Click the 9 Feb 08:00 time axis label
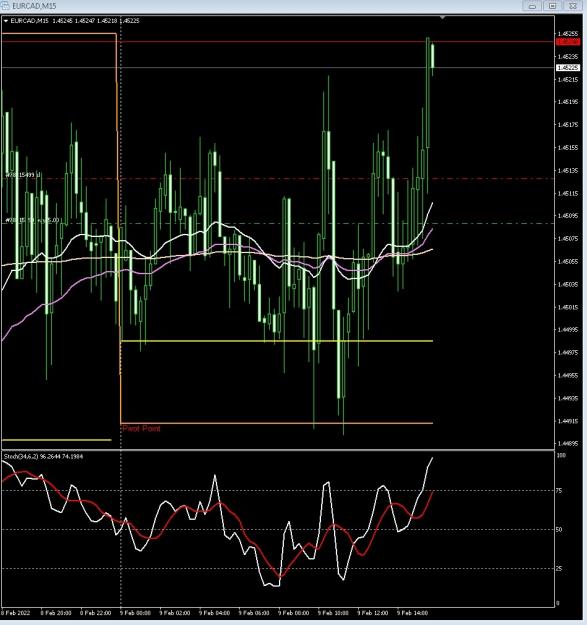Screen dimensions: 587x625 coord(293,613)
